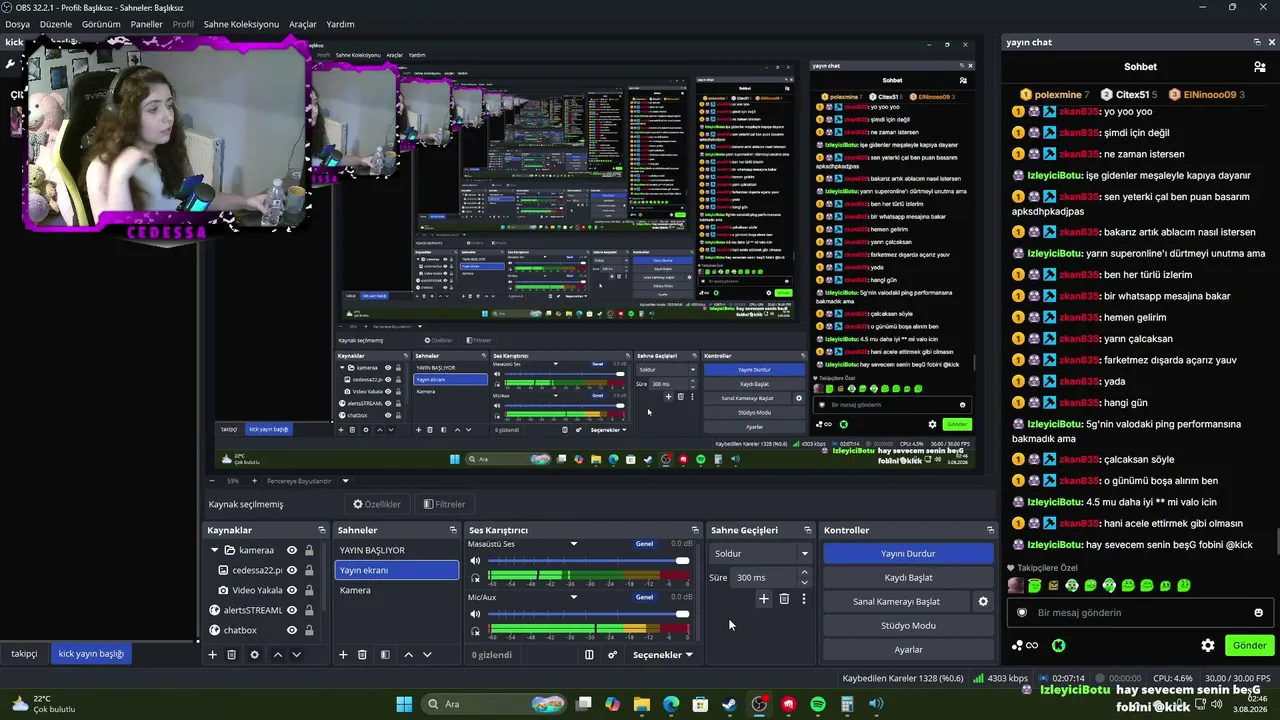Move scene up in Sahneler list

tap(408, 654)
